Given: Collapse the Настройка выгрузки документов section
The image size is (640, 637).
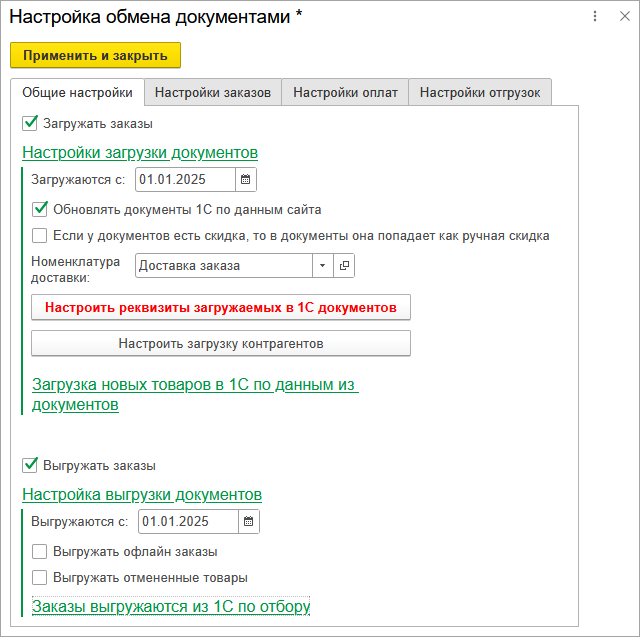Looking at the screenshot, I should pos(142,495).
